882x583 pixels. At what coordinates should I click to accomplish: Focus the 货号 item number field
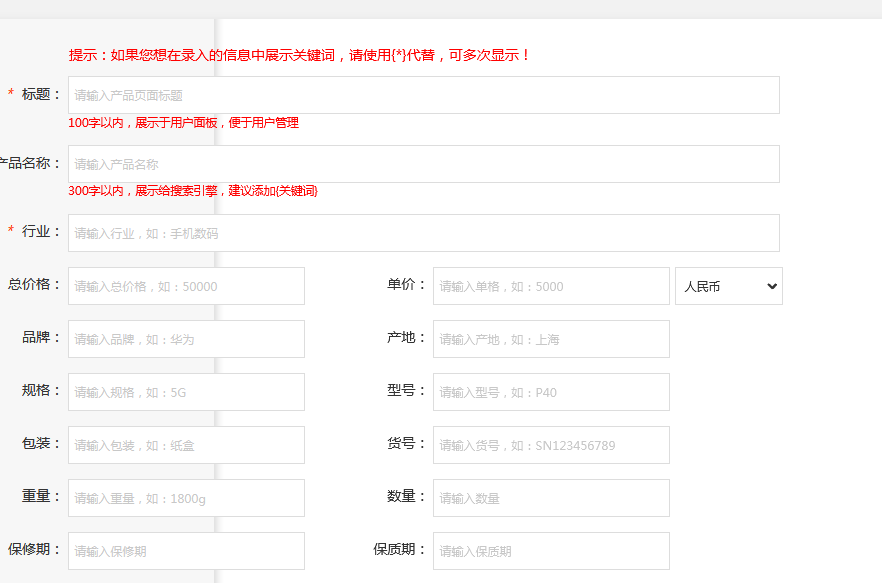(550, 445)
